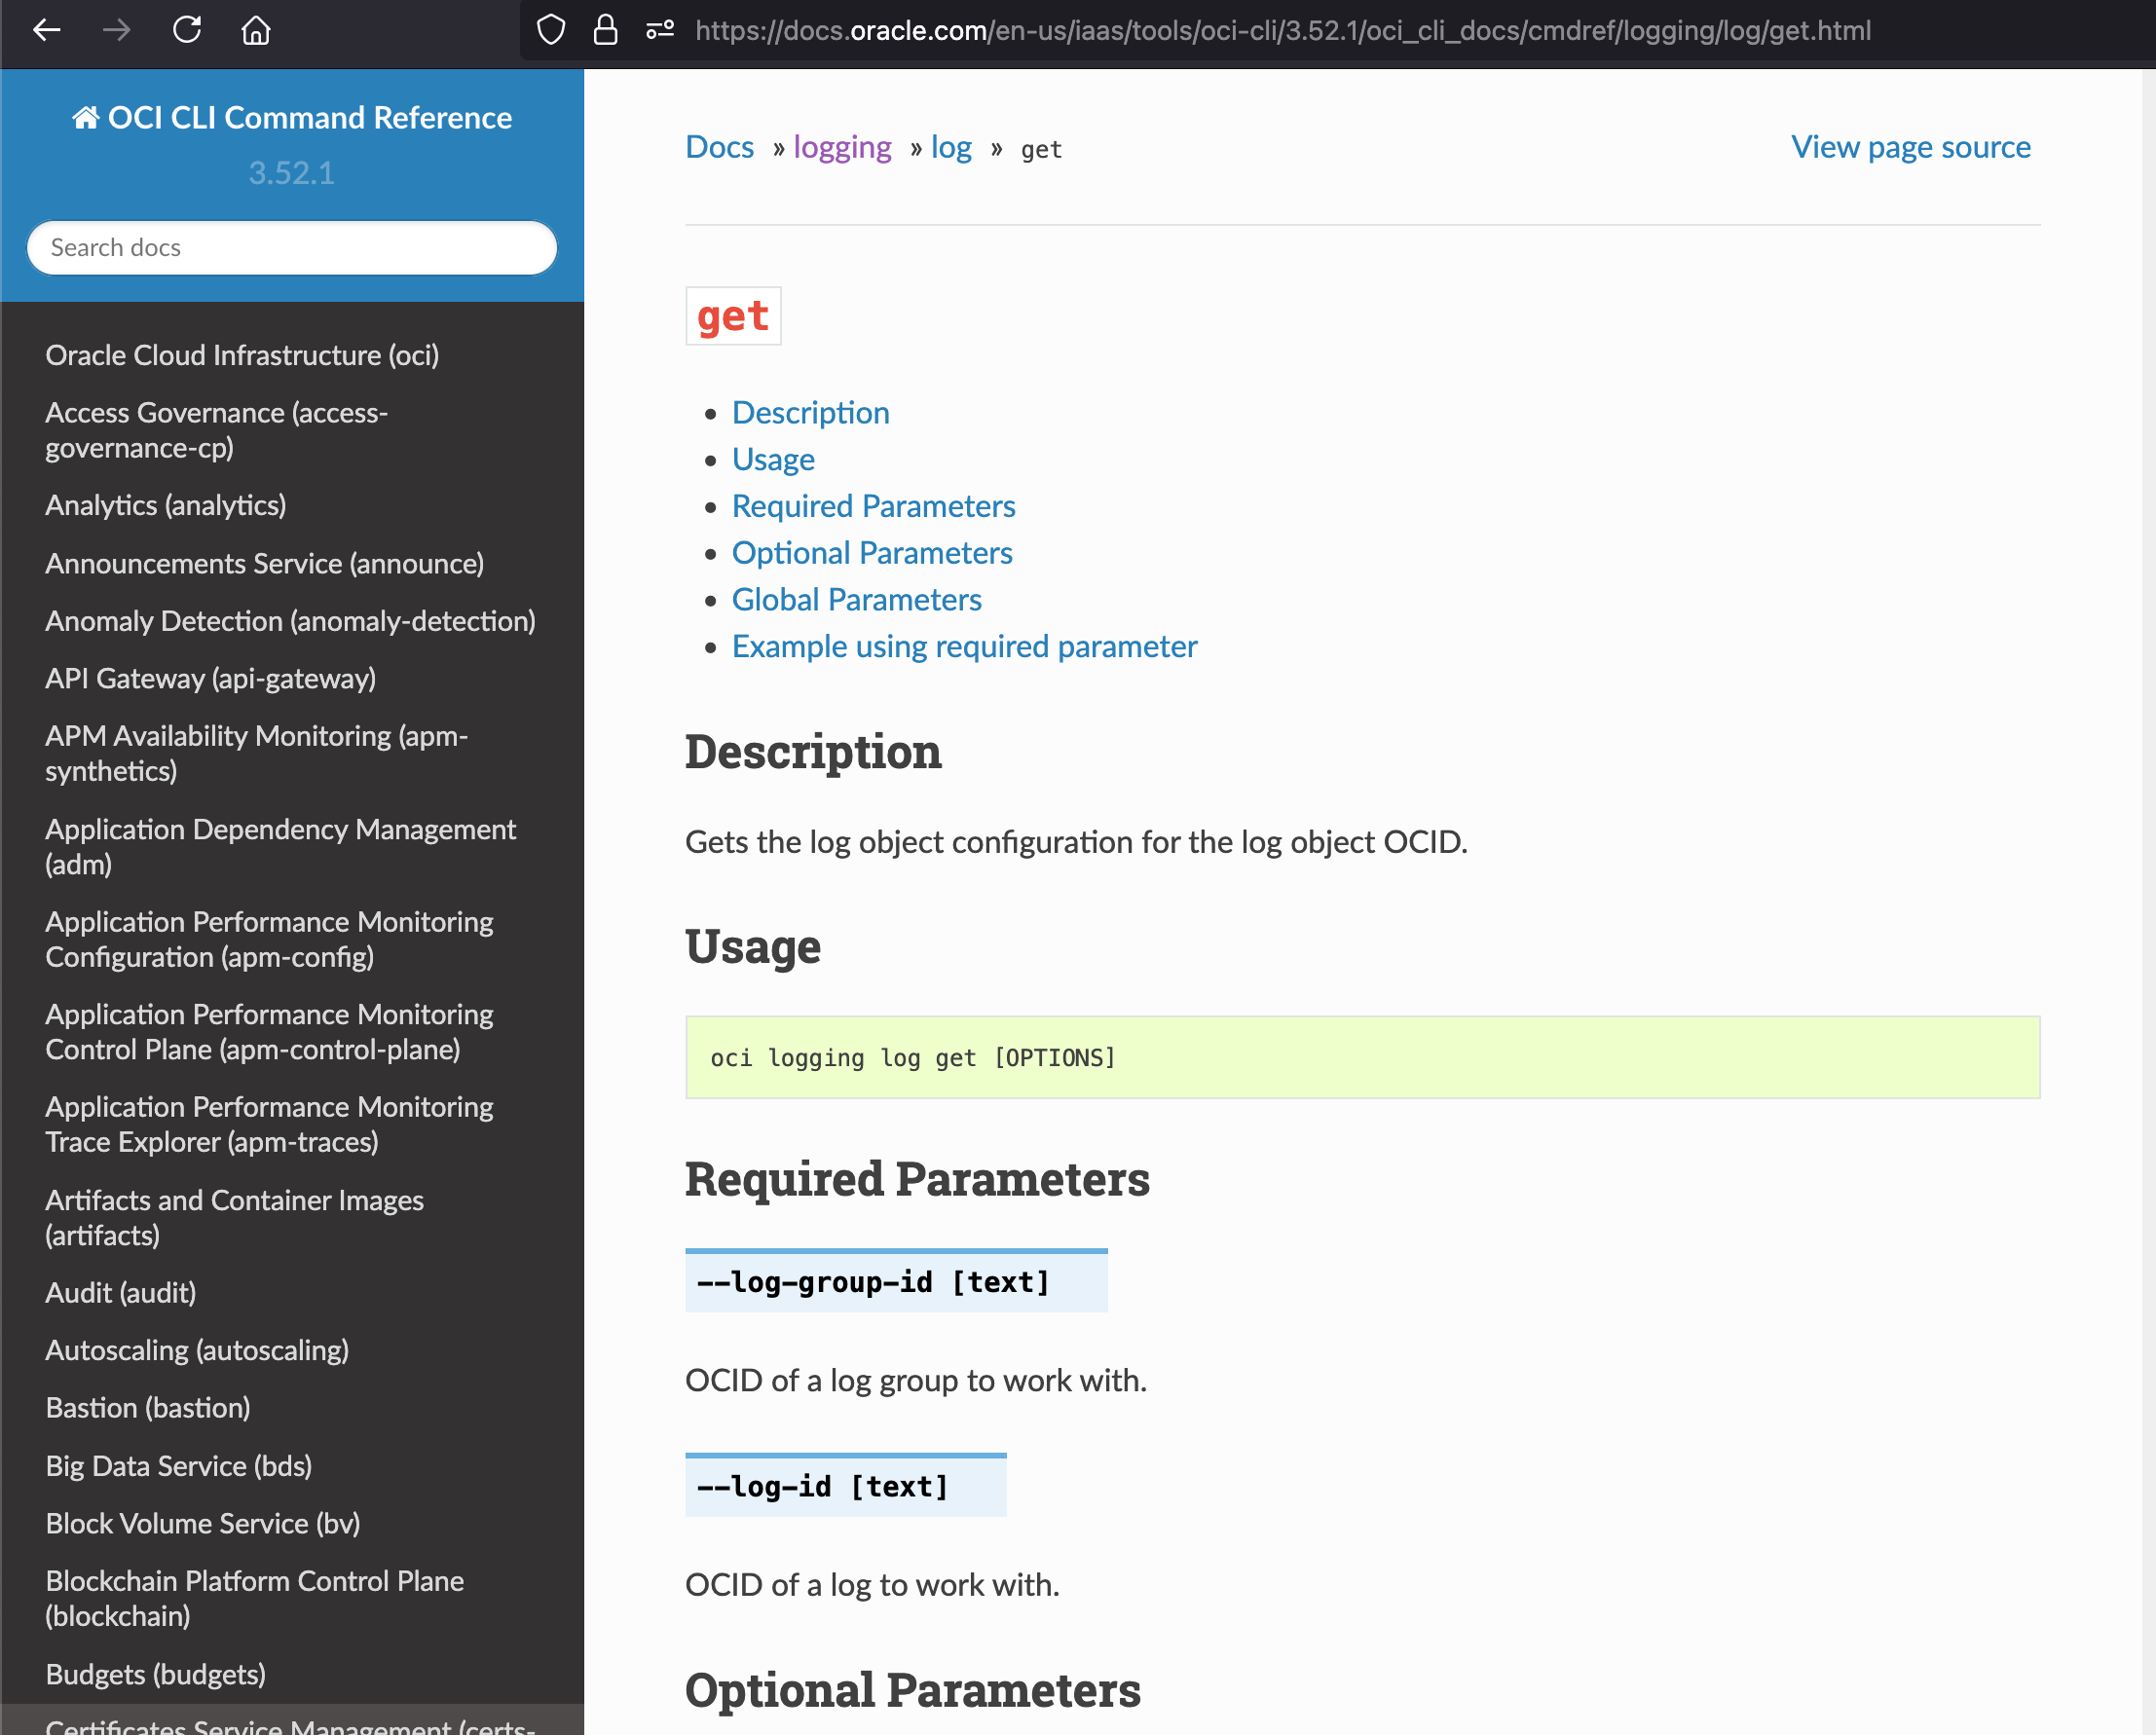Viewport: 2156px width, 1735px height.
Task: Open Anomaly Detection (anomaly-detection)
Action: click(x=291, y=621)
